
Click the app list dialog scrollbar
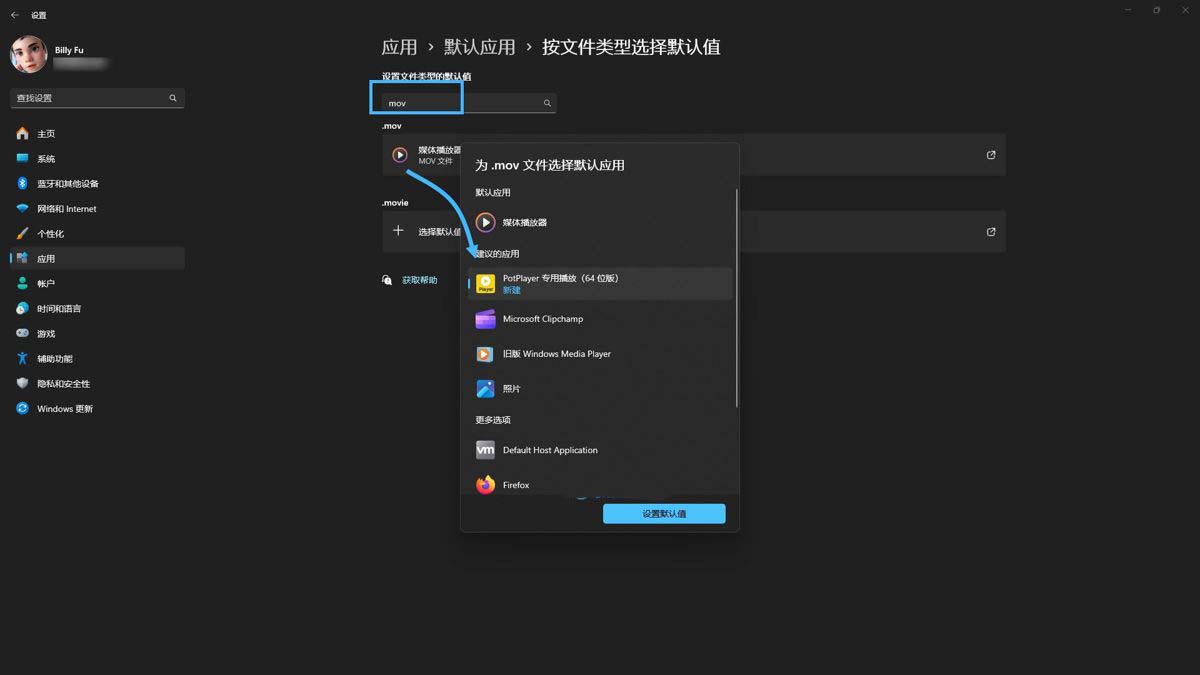pos(737,300)
